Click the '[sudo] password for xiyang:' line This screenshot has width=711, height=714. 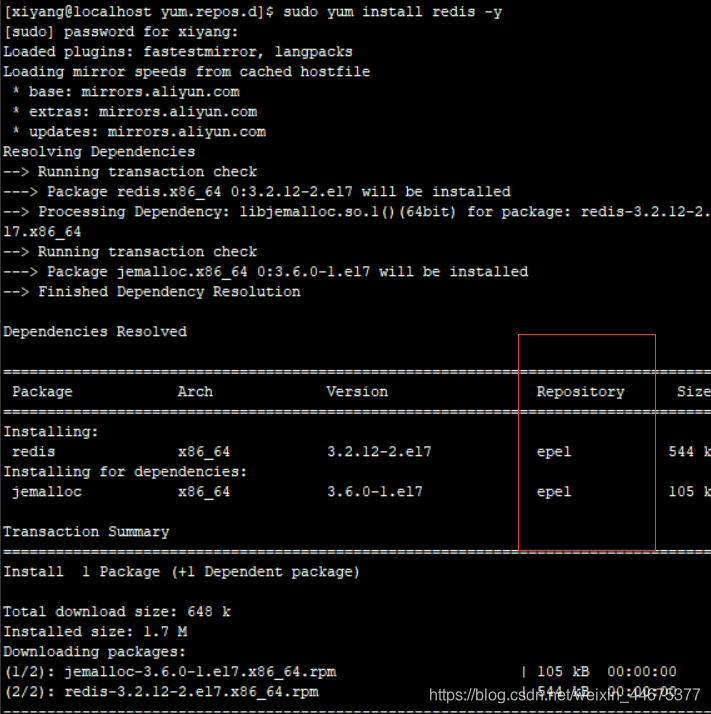pyautogui.click(x=121, y=32)
